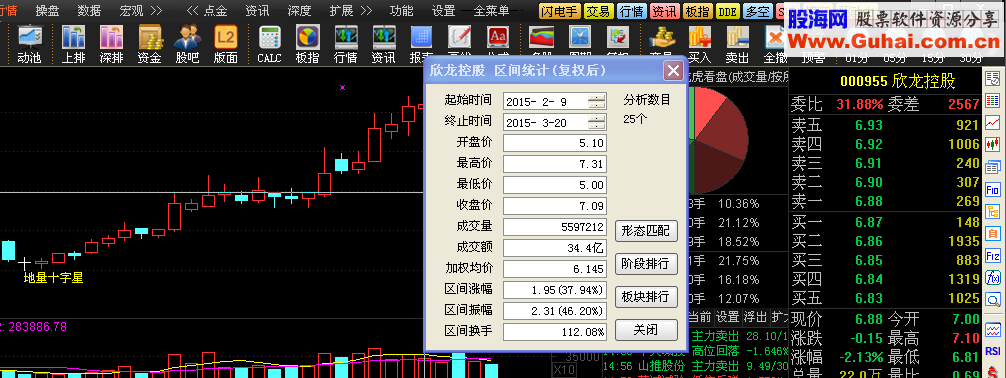Image resolution: width=1006 pixels, height=378 pixels.
Task: Open the 设置 menu
Action: [x=443, y=11]
